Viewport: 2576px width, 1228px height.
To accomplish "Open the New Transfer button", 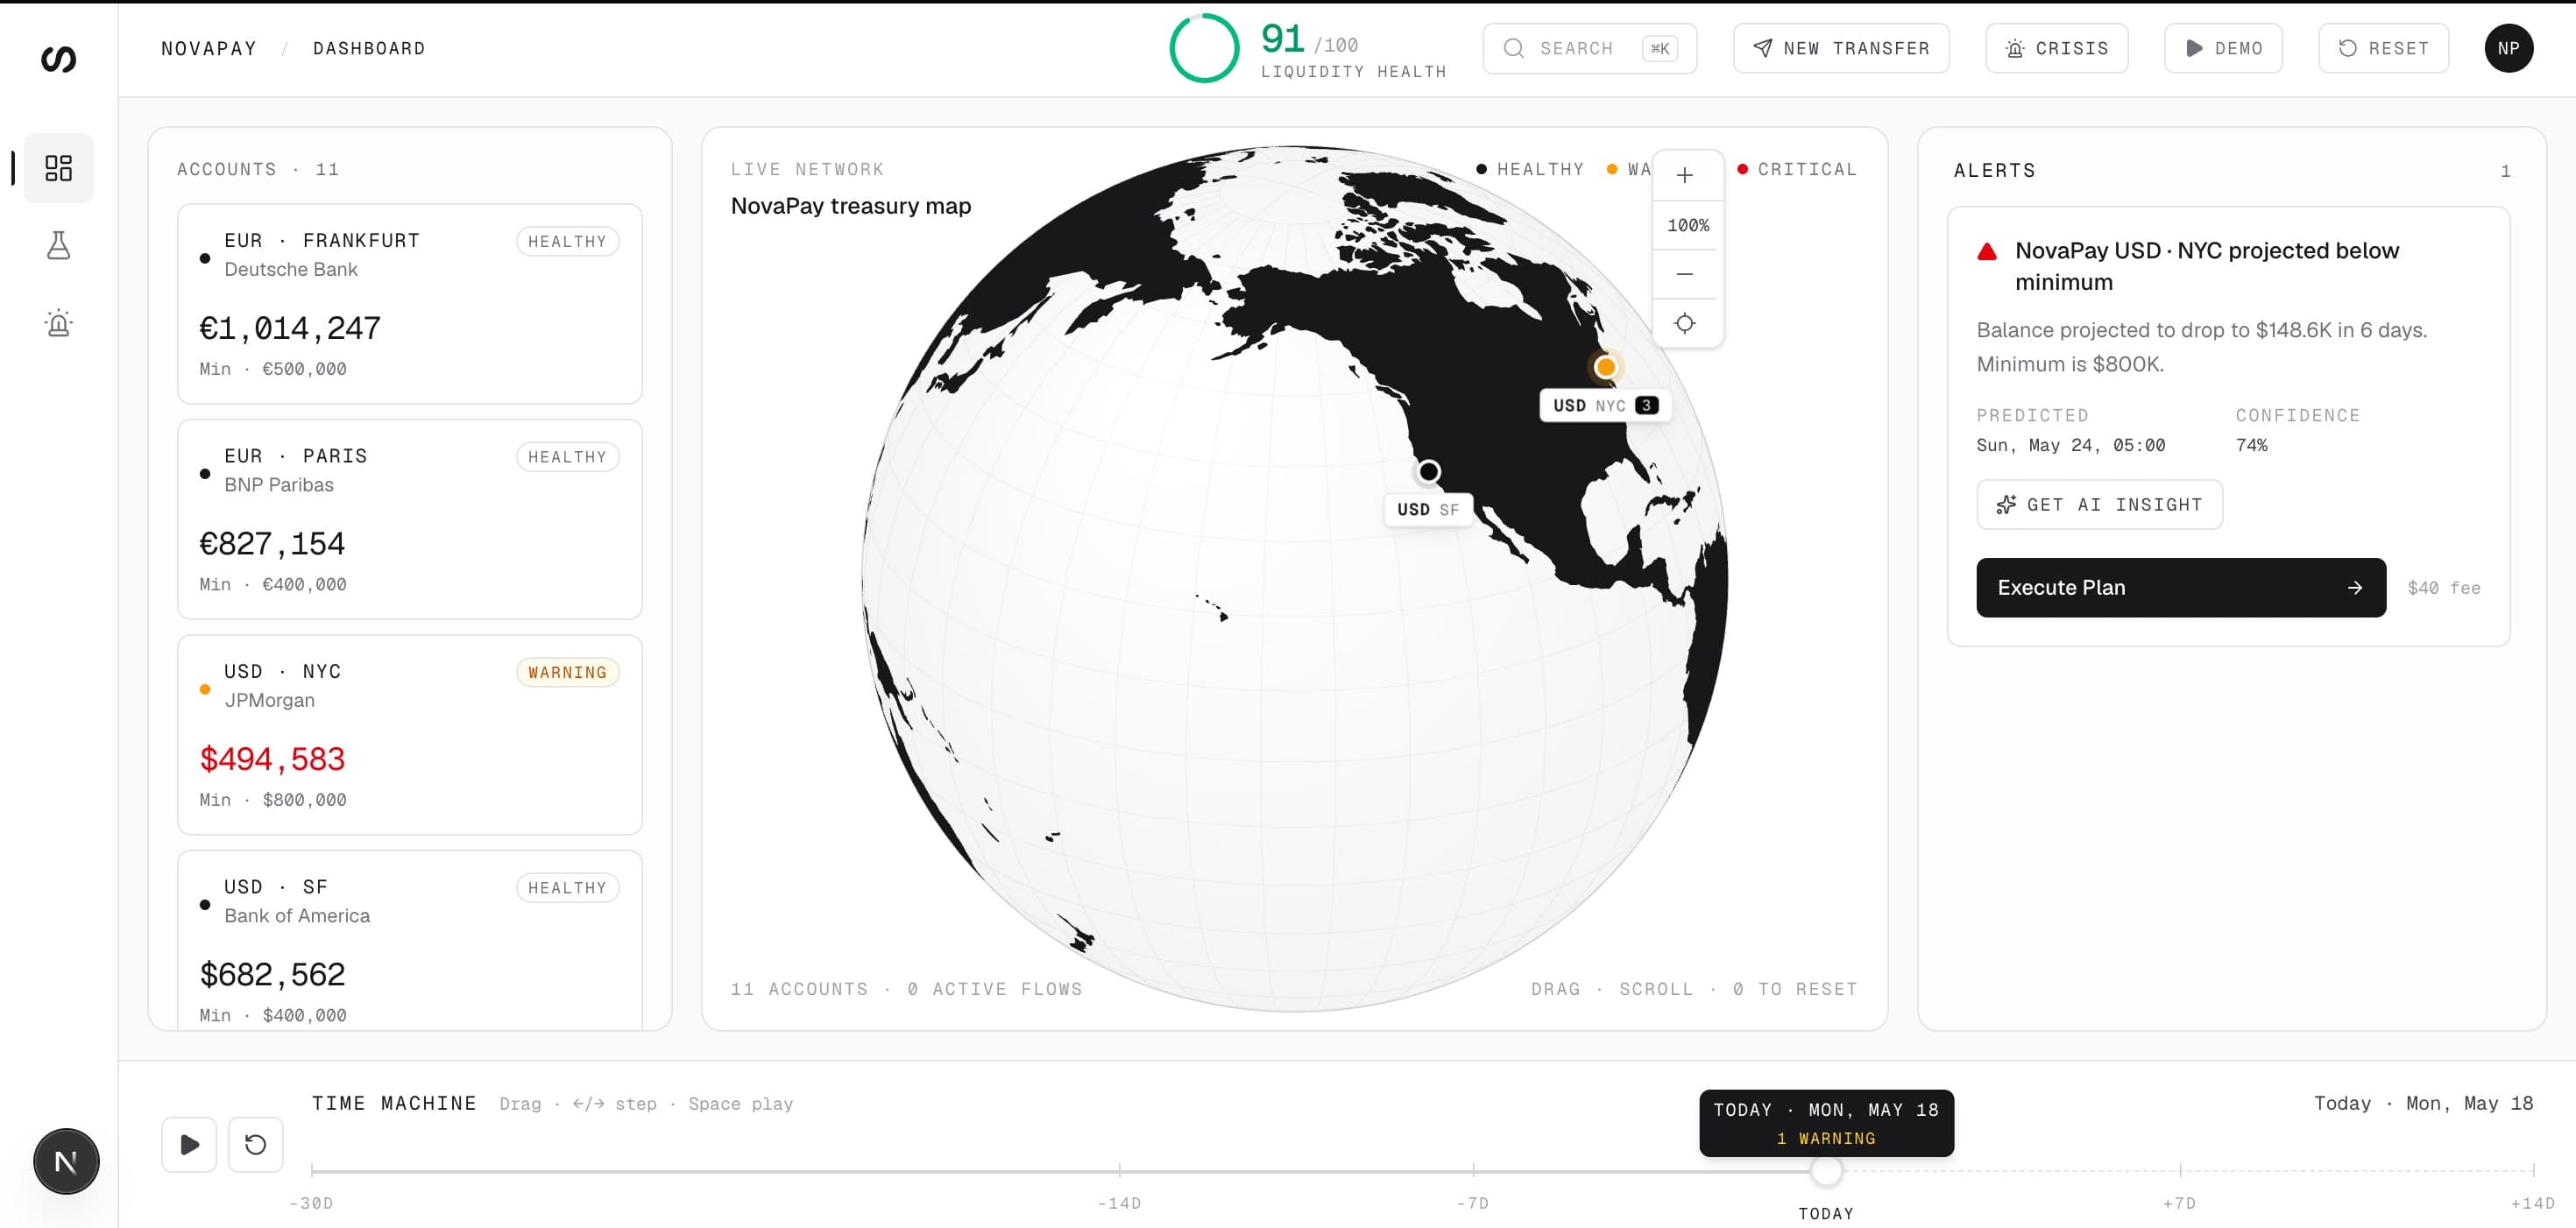I will tap(1841, 48).
